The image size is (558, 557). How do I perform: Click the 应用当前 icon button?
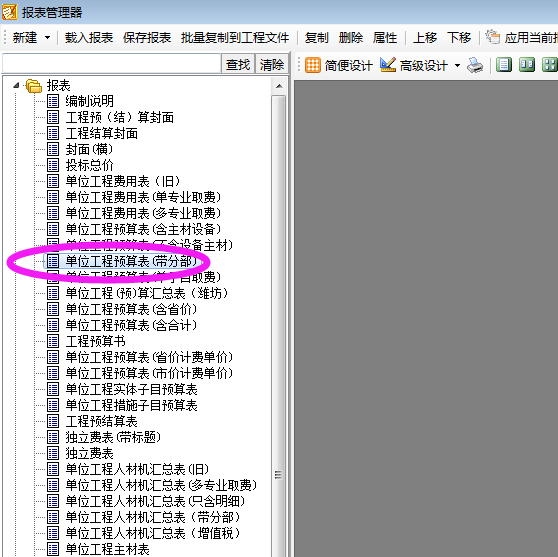(493, 37)
